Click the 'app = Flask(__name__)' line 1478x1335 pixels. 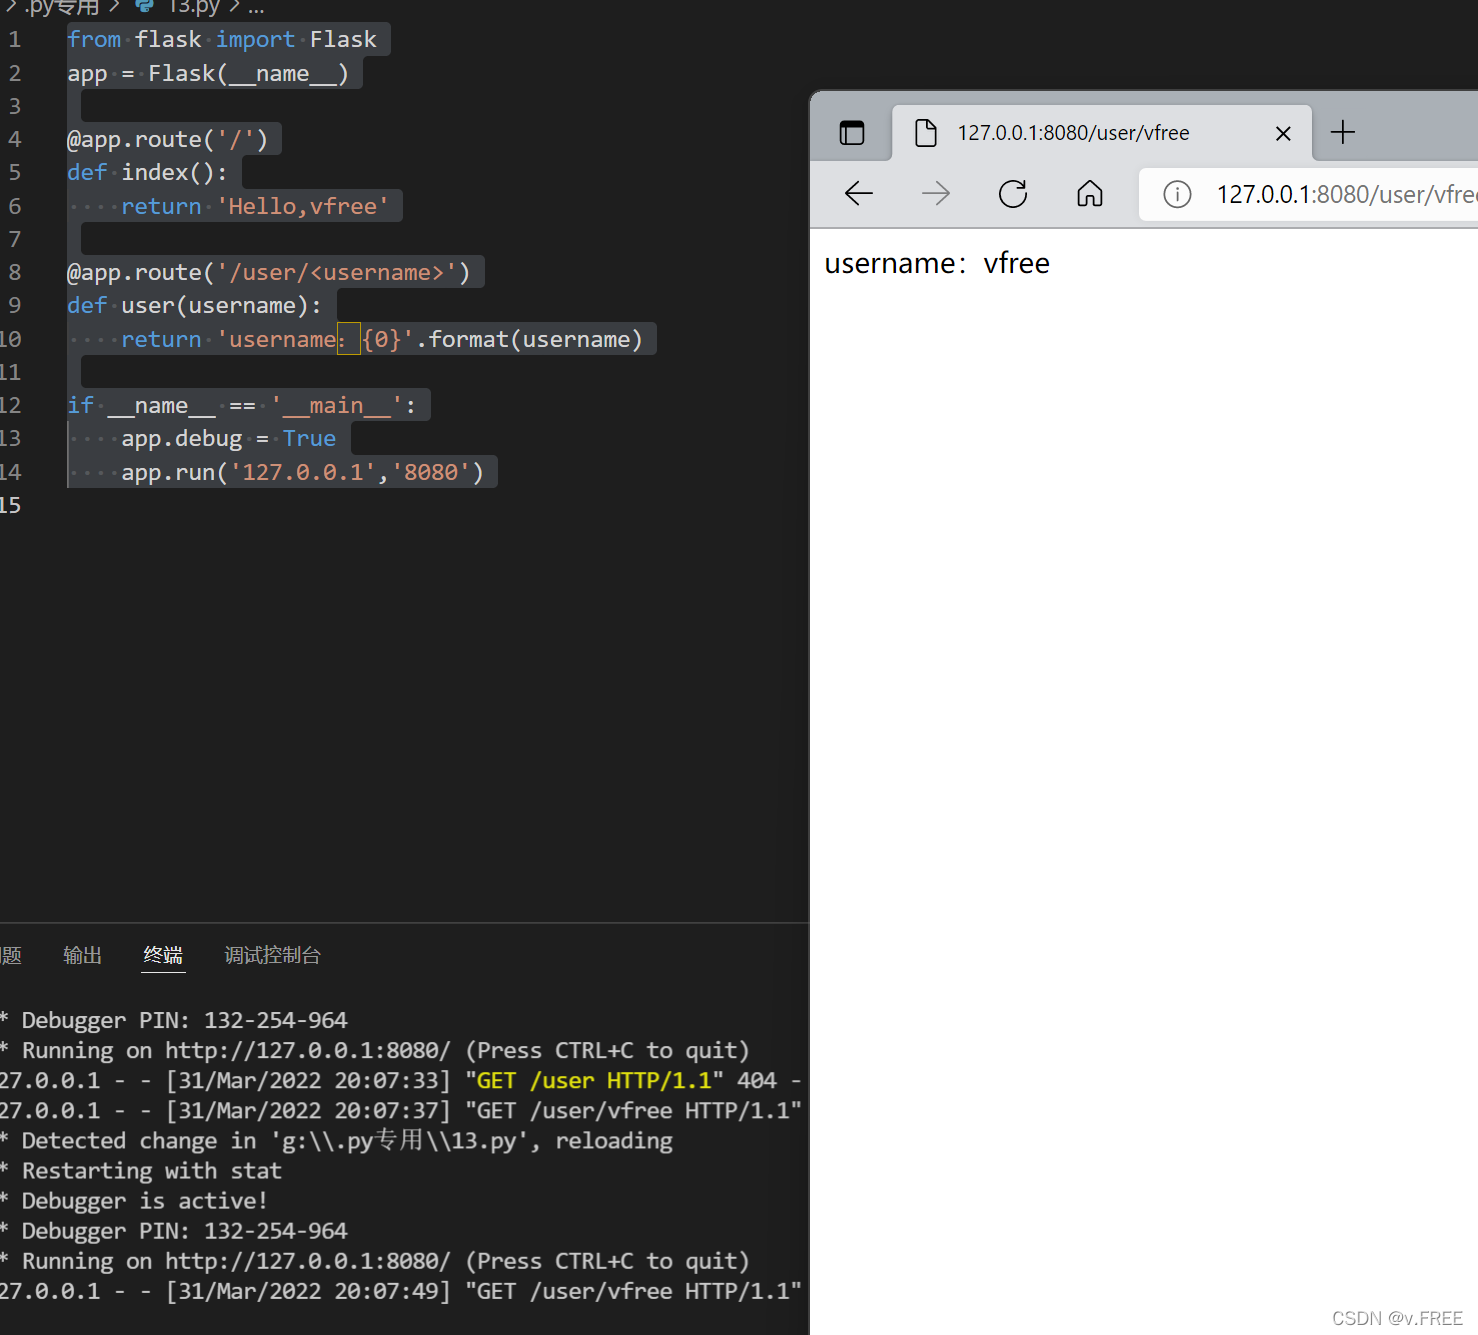pyautogui.click(x=208, y=73)
